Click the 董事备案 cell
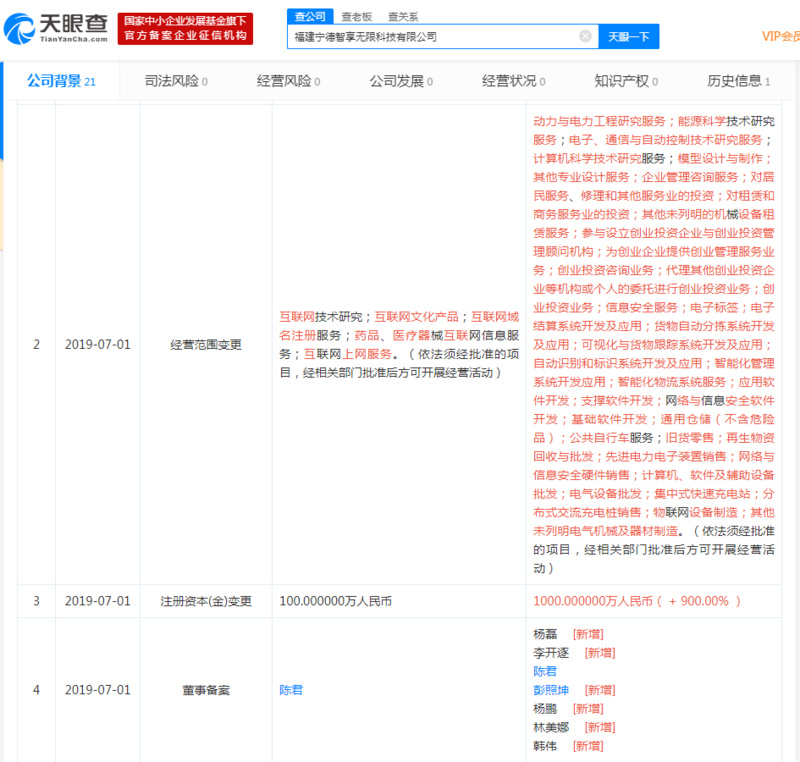800x762 pixels. coord(206,690)
